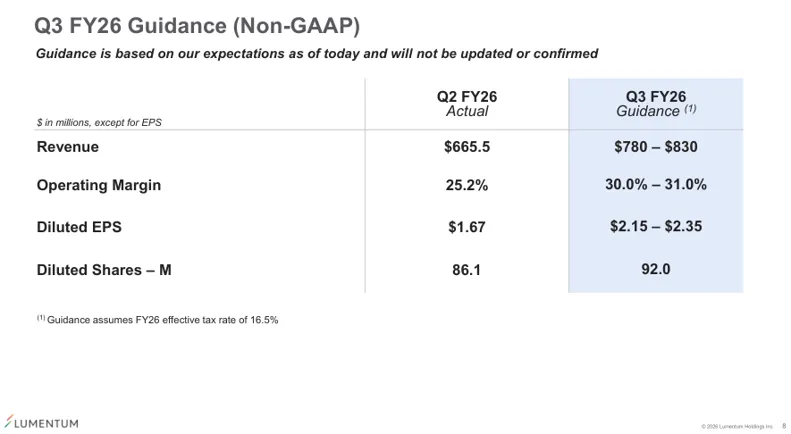The image size is (791, 434).
Task: Select the 25.2% operating margin value
Action: click(466, 185)
